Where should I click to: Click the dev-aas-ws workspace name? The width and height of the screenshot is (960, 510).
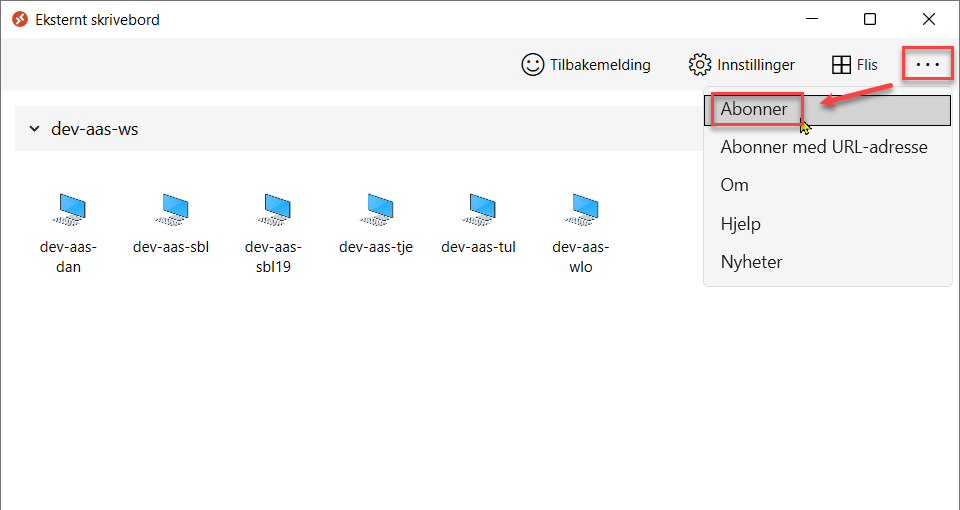point(95,129)
